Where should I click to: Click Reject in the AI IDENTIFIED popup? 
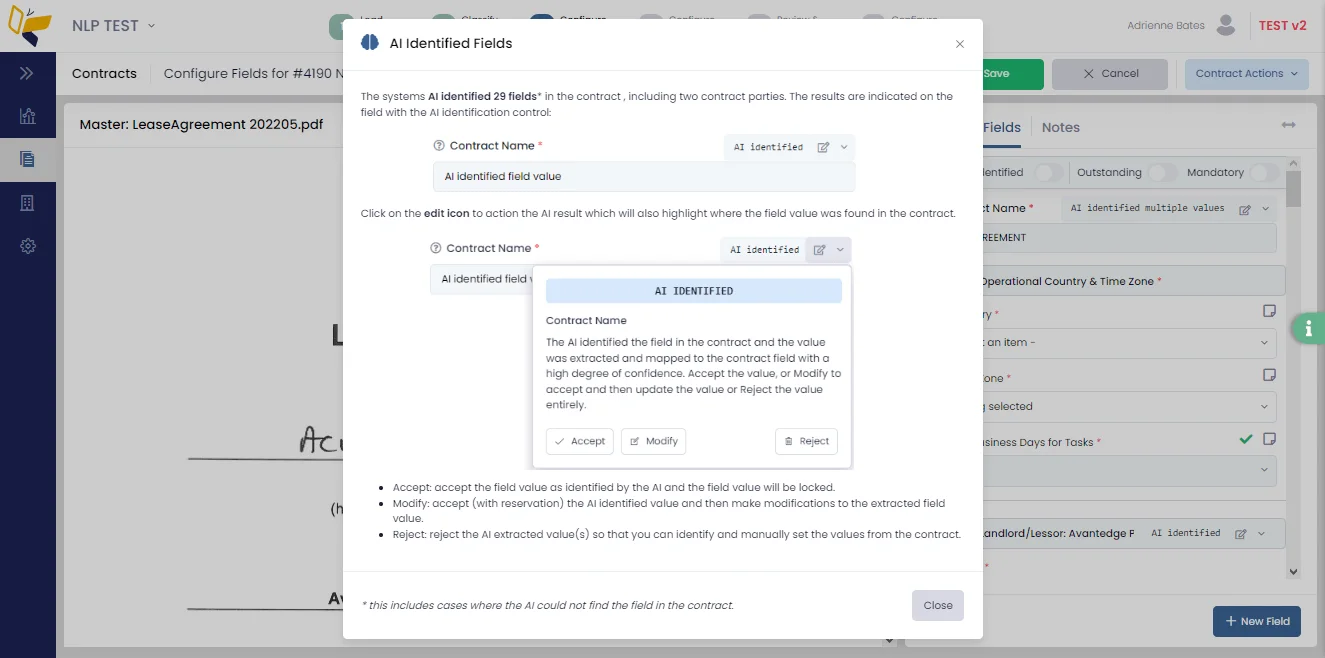[x=807, y=441]
